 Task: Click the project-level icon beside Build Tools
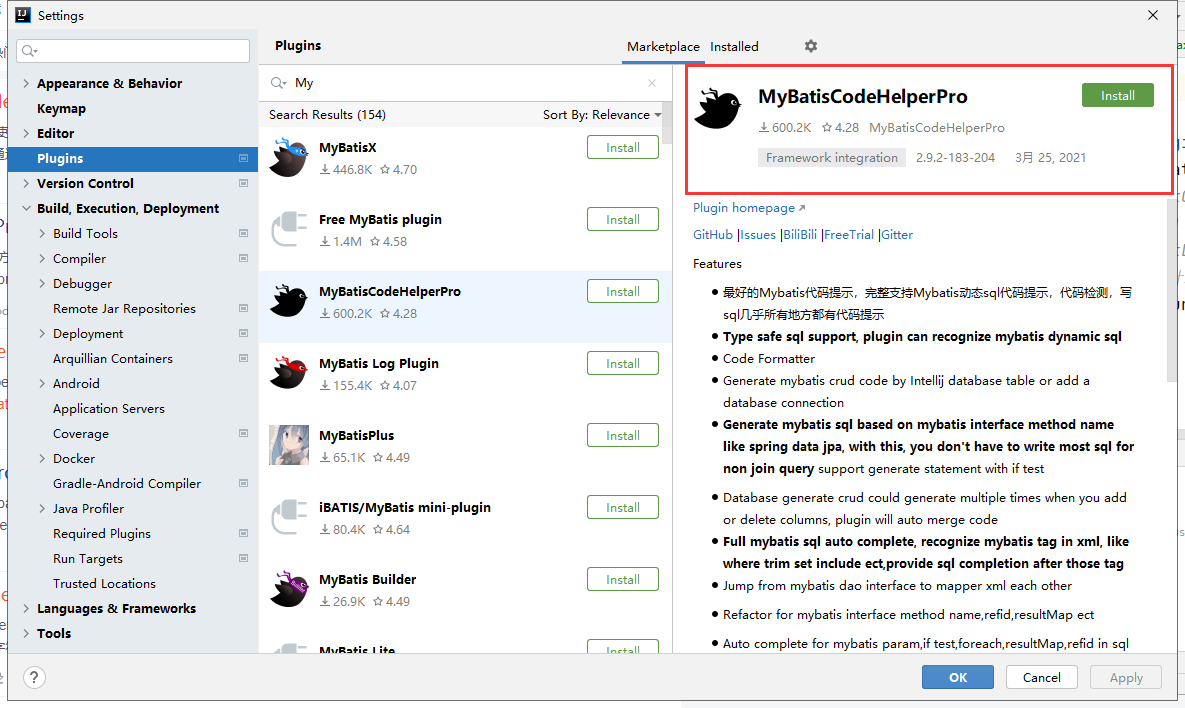[x=243, y=233]
